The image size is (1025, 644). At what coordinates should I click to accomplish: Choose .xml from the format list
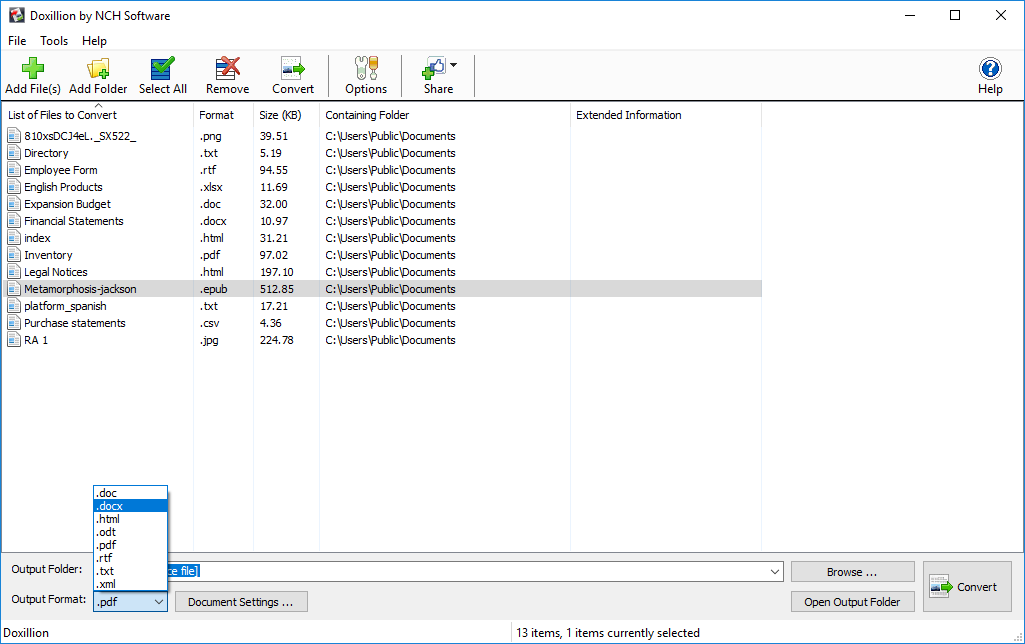(131, 584)
